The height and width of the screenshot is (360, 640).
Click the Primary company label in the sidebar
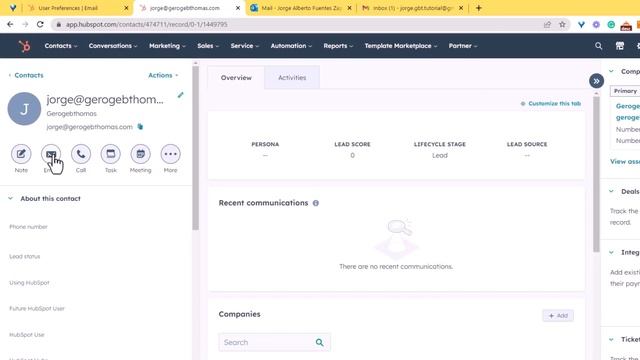[625, 91]
